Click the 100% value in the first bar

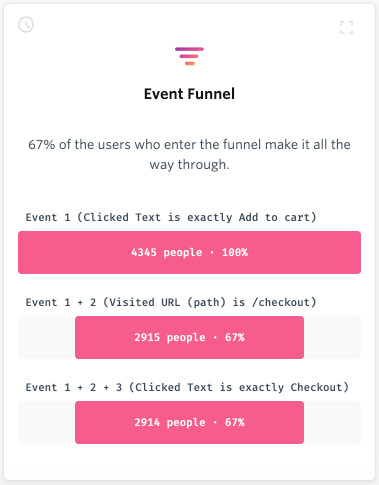click(x=235, y=252)
